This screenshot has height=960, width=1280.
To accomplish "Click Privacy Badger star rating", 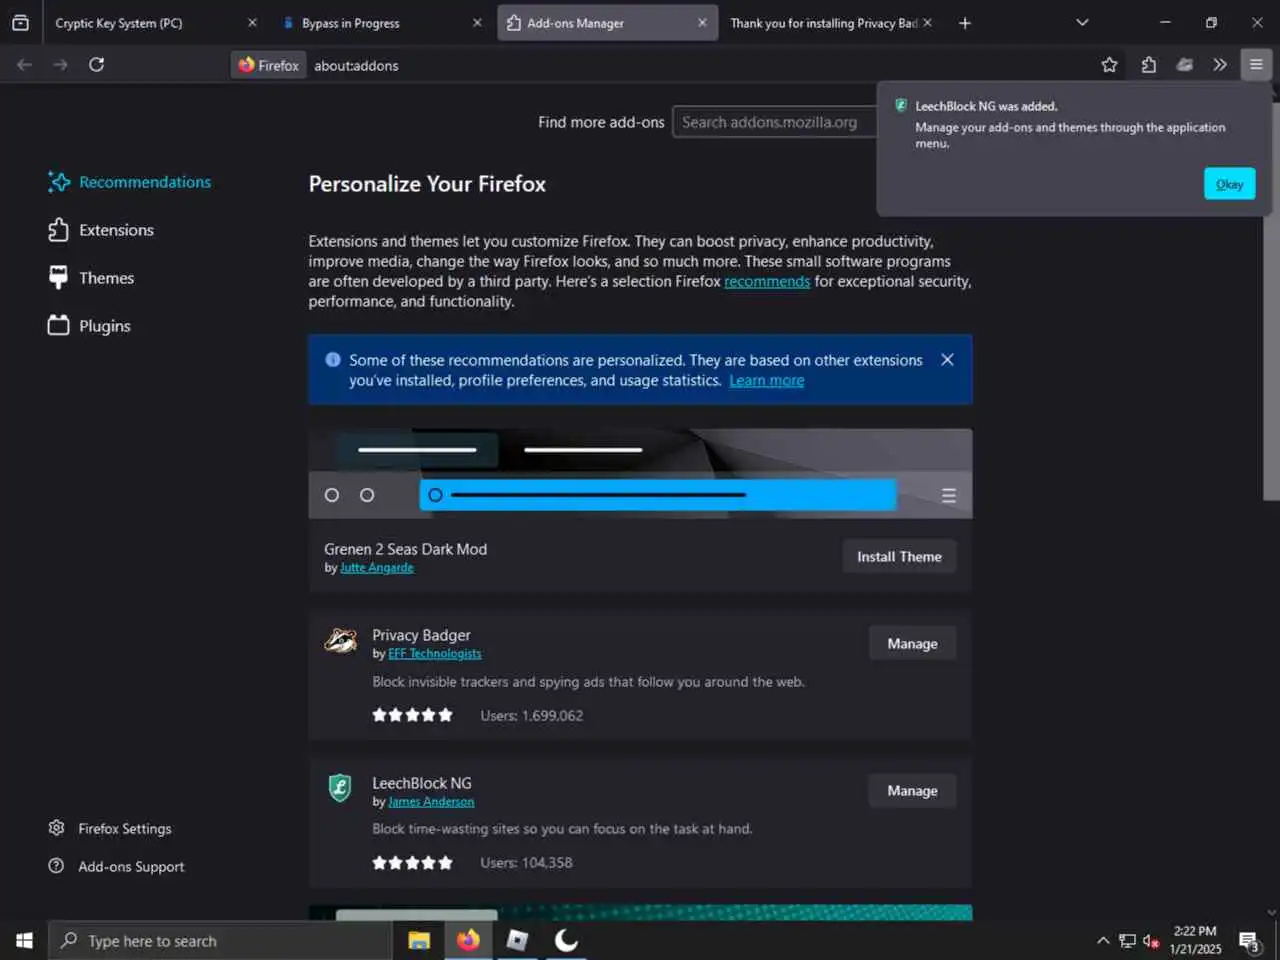I will (x=412, y=716).
